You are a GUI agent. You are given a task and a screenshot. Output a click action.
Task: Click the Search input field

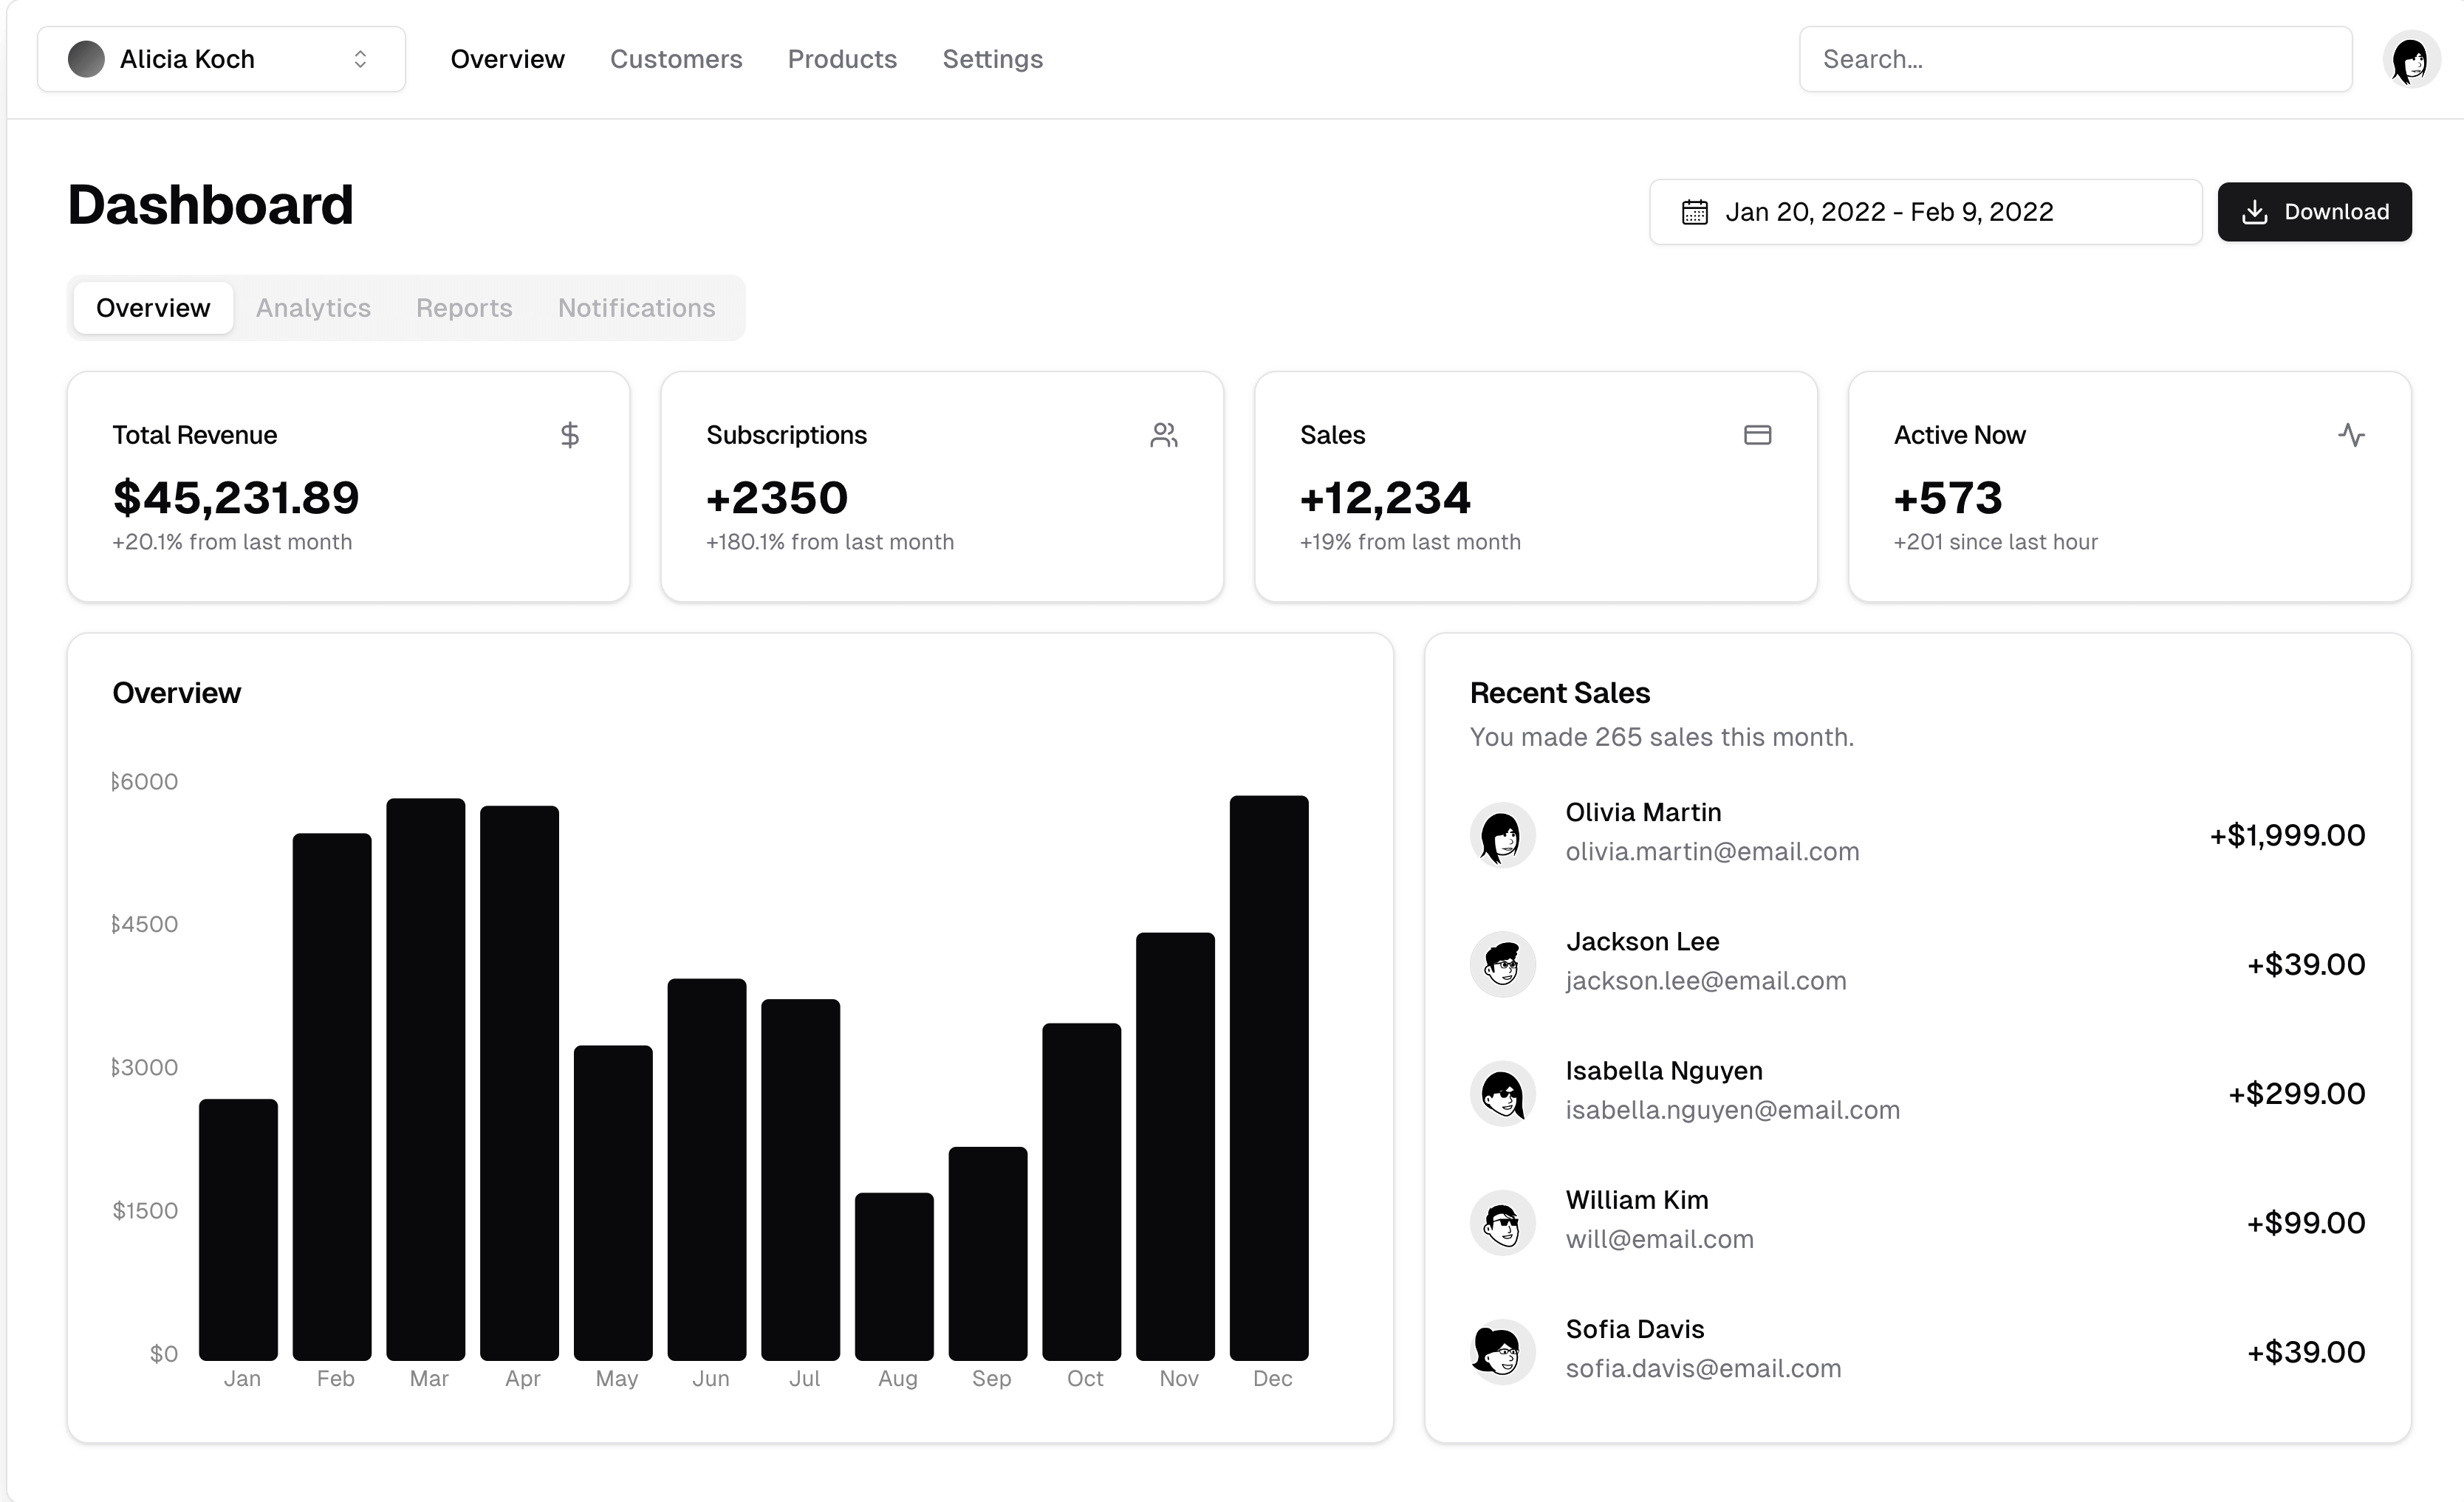pyautogui.click(x=2074, y=60)
